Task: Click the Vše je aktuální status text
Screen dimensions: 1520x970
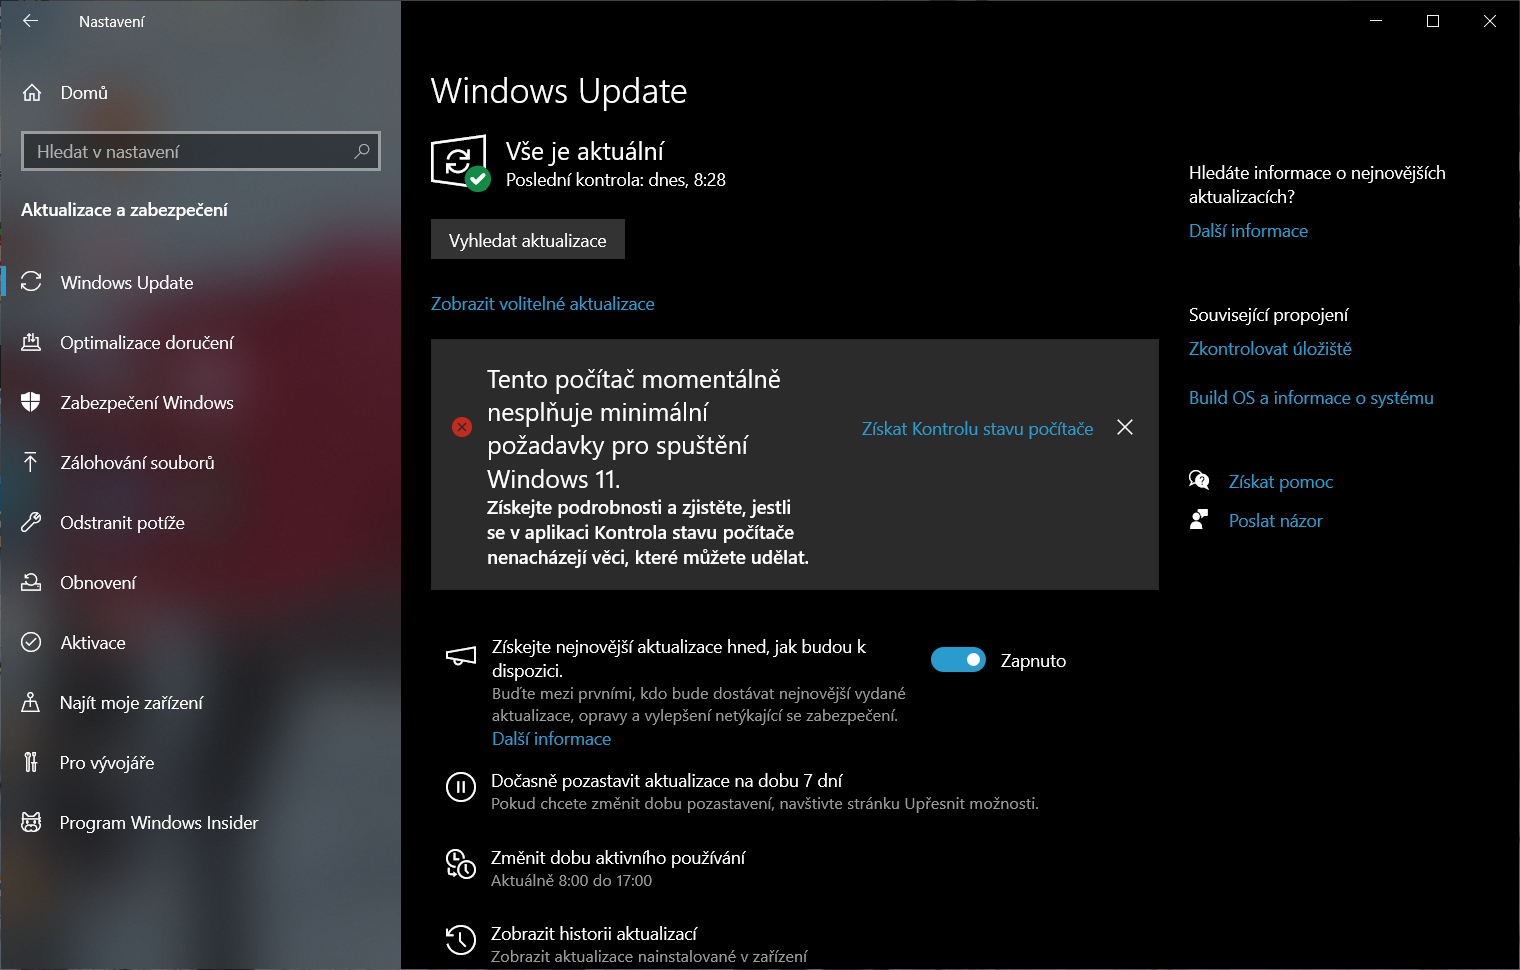Action: coord(585,151)
